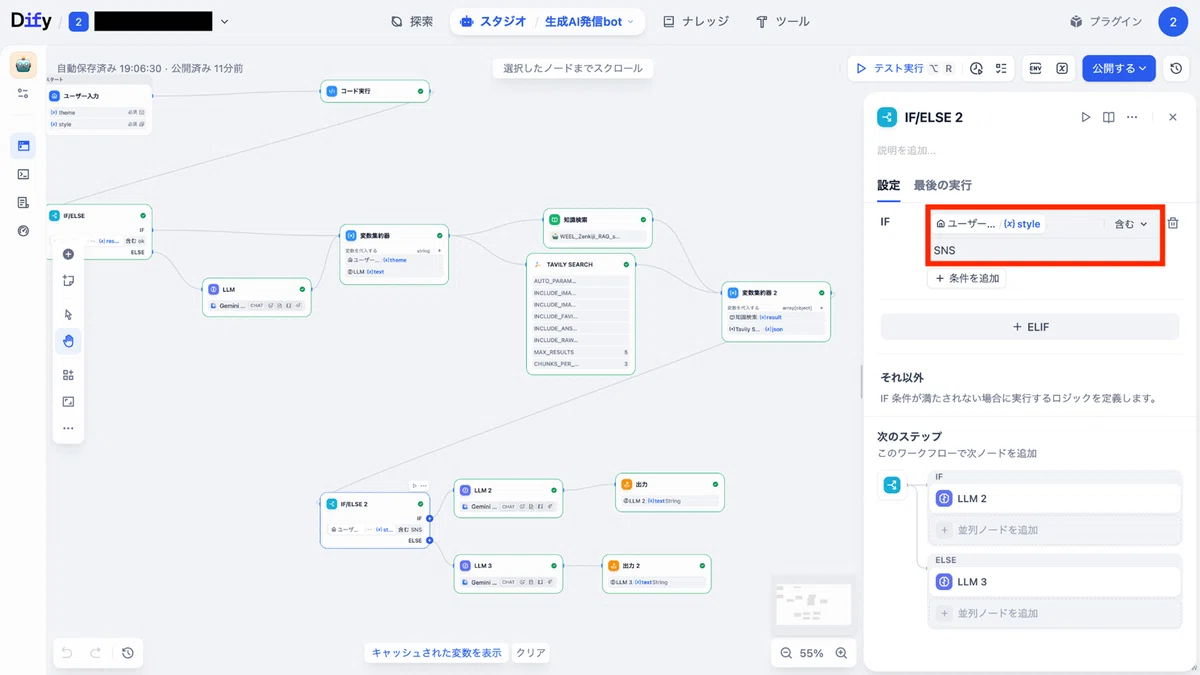Image resolution: width=1200 pixels, height=675 pixels.
Task: Add parallel node under LLM 3
Action: click(x=1055, y=613)
